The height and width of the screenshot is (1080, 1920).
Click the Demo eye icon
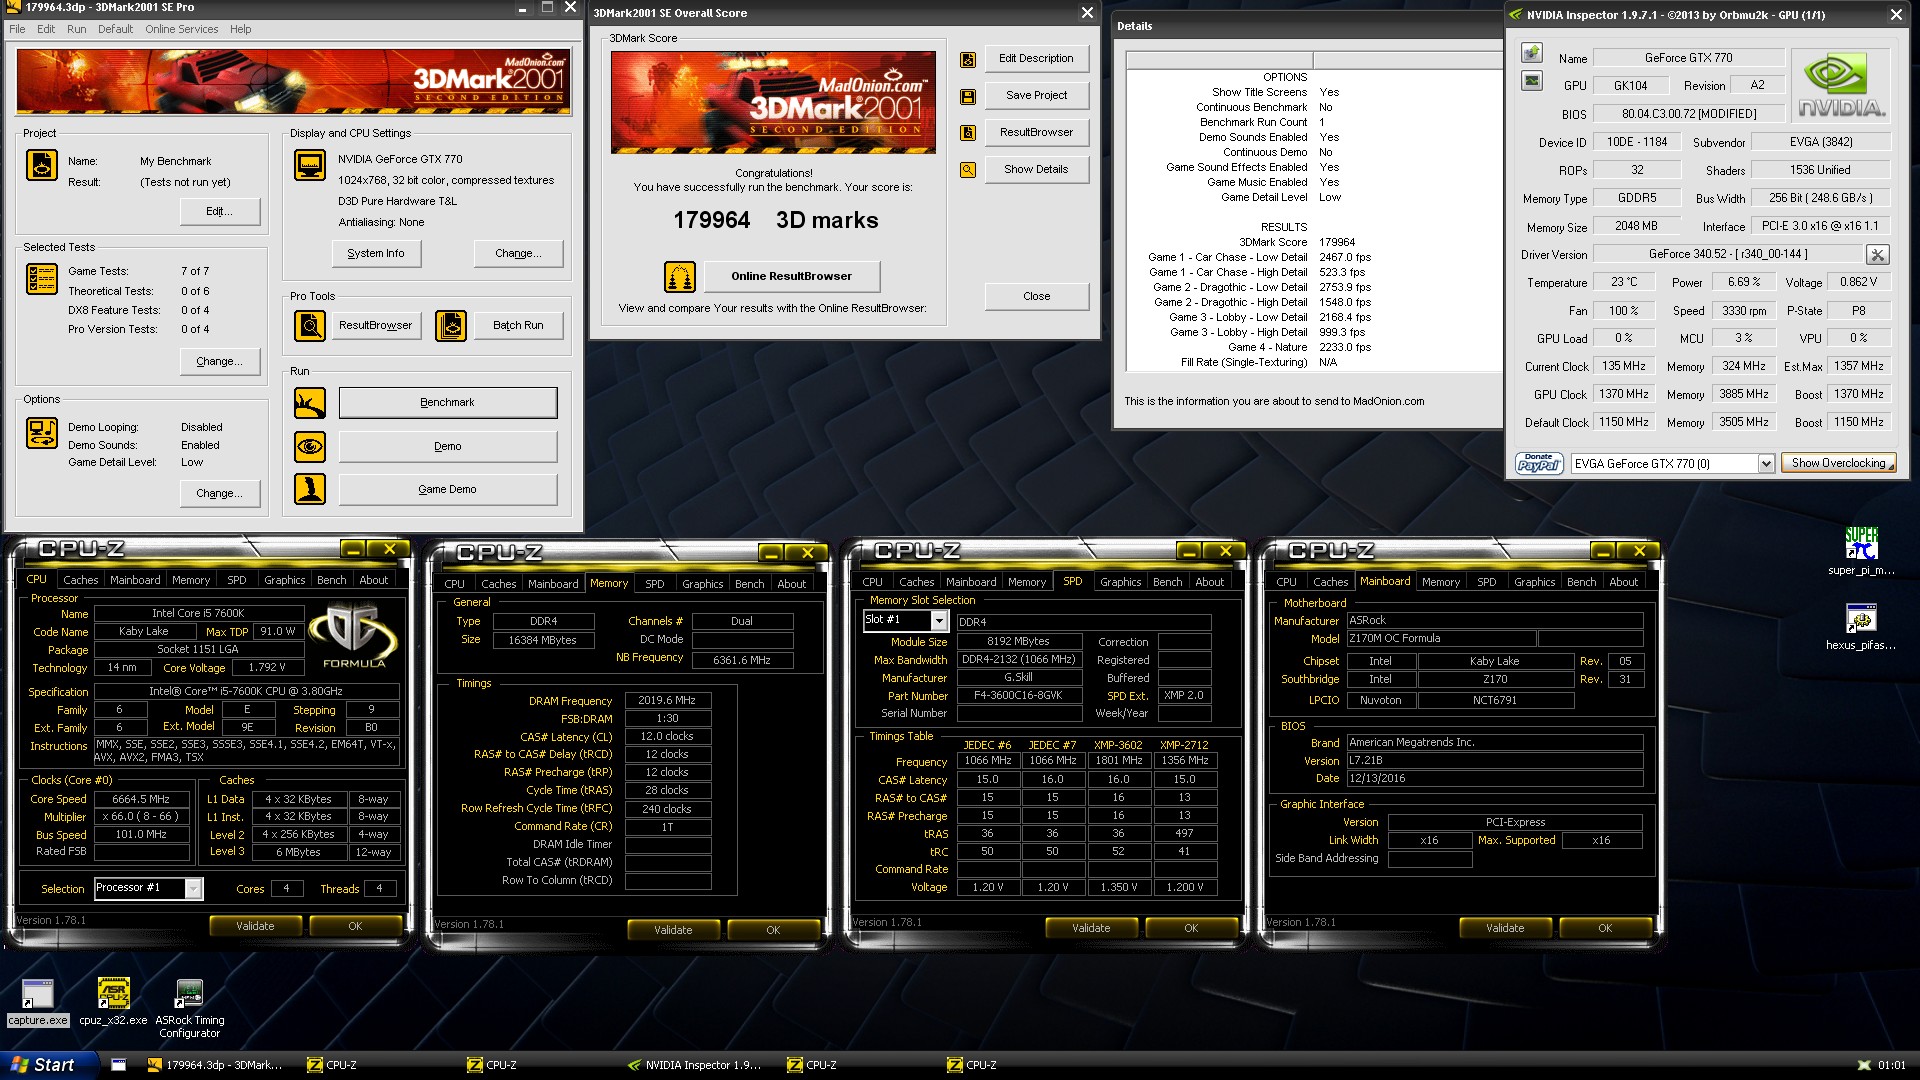[310, 447]
